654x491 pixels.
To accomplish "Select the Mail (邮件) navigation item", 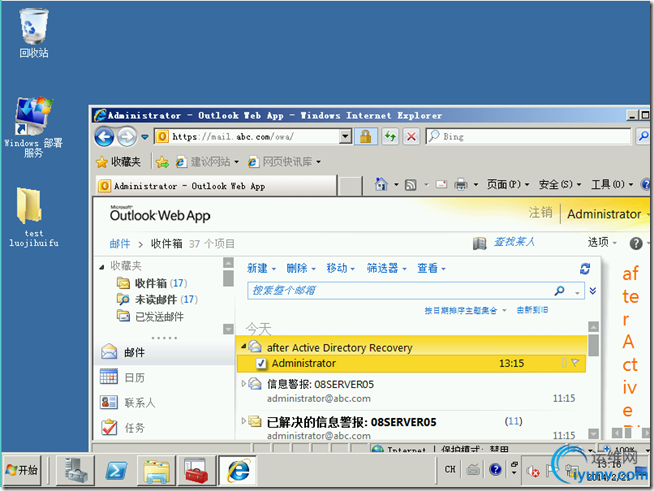I will click(x=165, y=353).
